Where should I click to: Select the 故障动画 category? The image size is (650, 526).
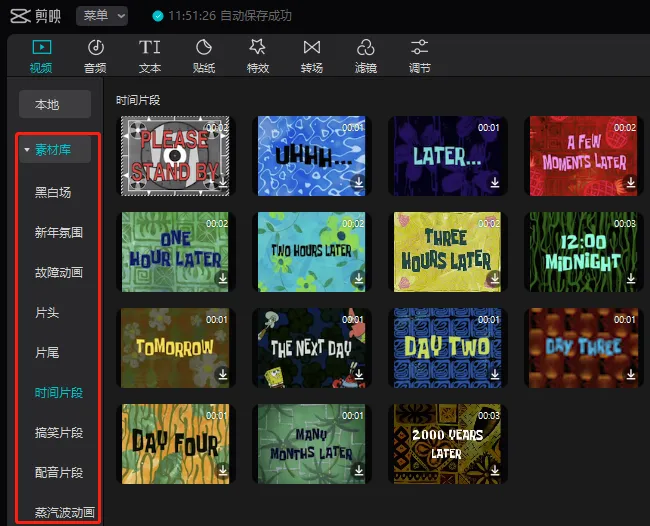tap(59, 272)
